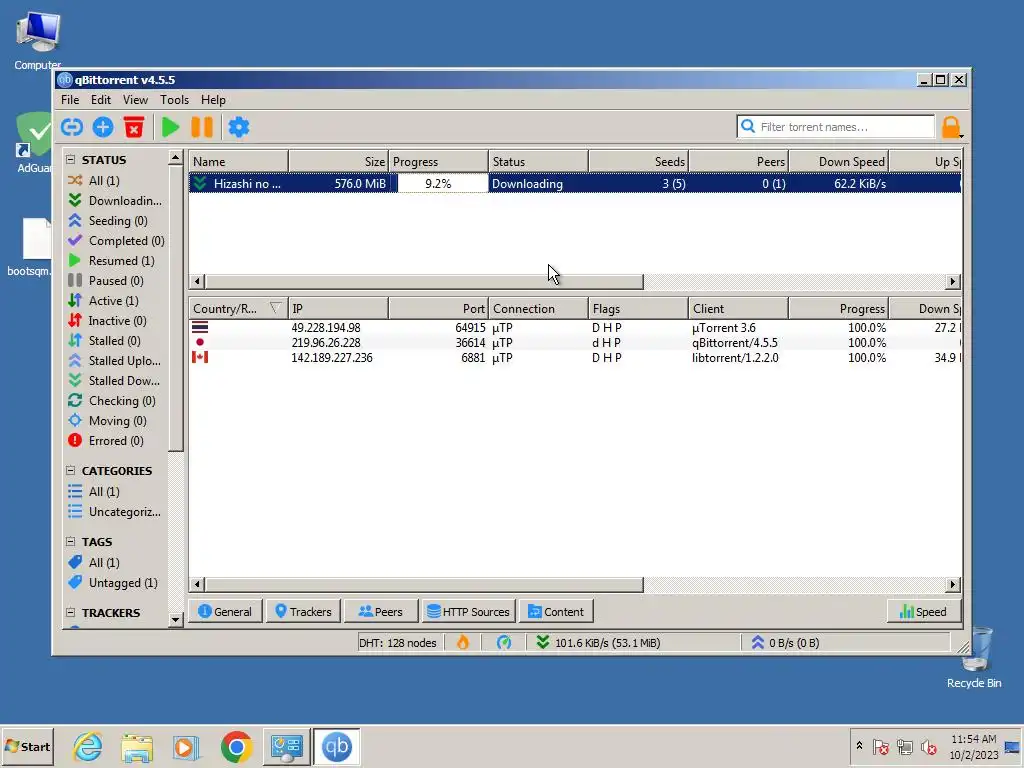Click the download speed 101.6 KiB/s status
The width and height of the screenshot is (1024, 768).
(598, 643)
